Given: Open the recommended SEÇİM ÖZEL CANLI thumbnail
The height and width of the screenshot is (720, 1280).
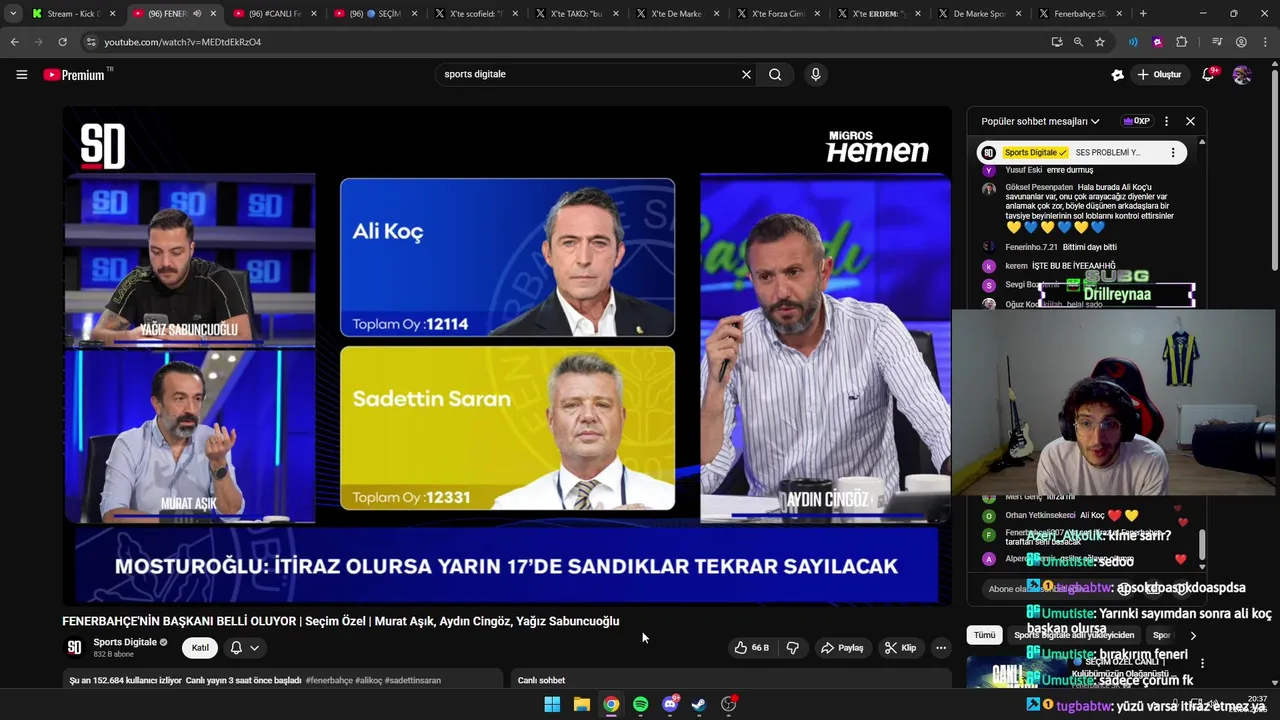Looking at the screenshot, I should [1018, 672].
